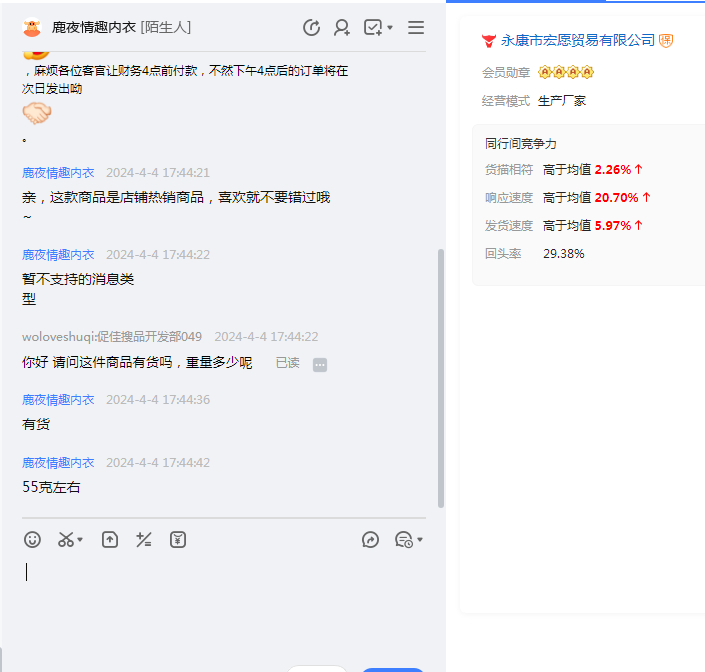Viewport: 705px width, 672px height.
Task: Click chat title 鹿夜情趣内衣 [陌生人]
Action: [121, 27]
